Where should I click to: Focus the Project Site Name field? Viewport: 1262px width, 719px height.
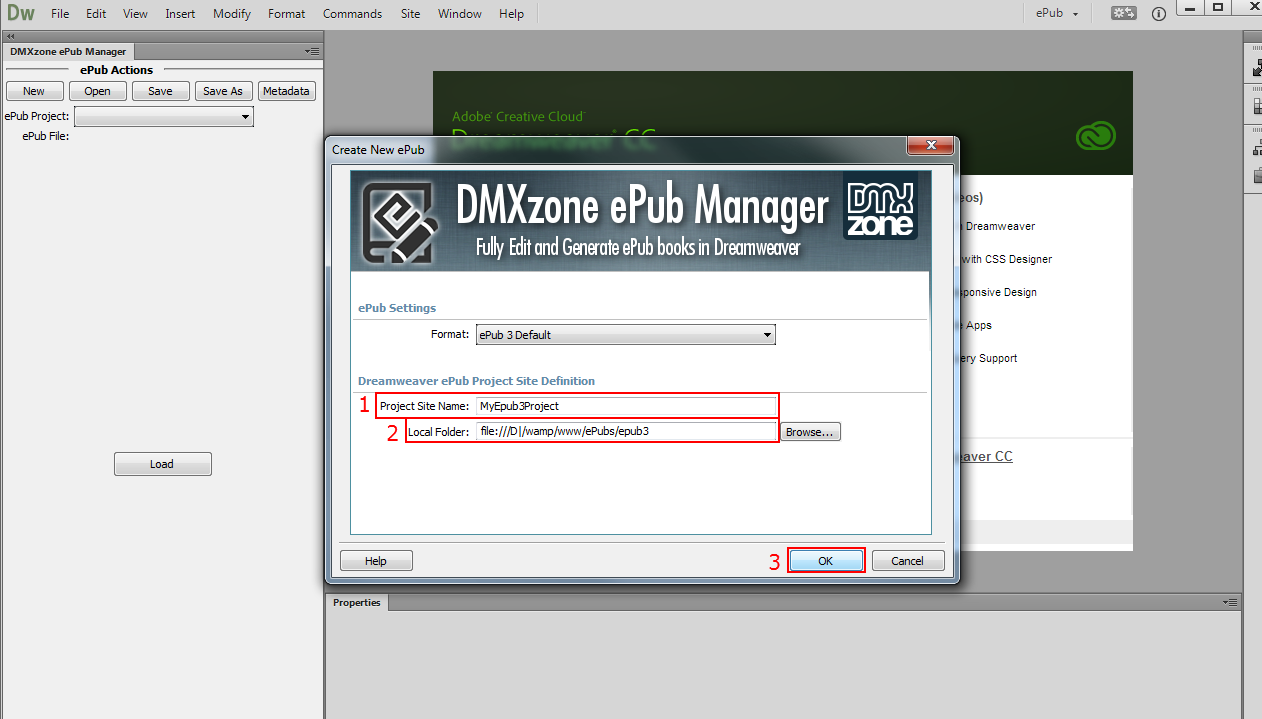pos(626,406)
